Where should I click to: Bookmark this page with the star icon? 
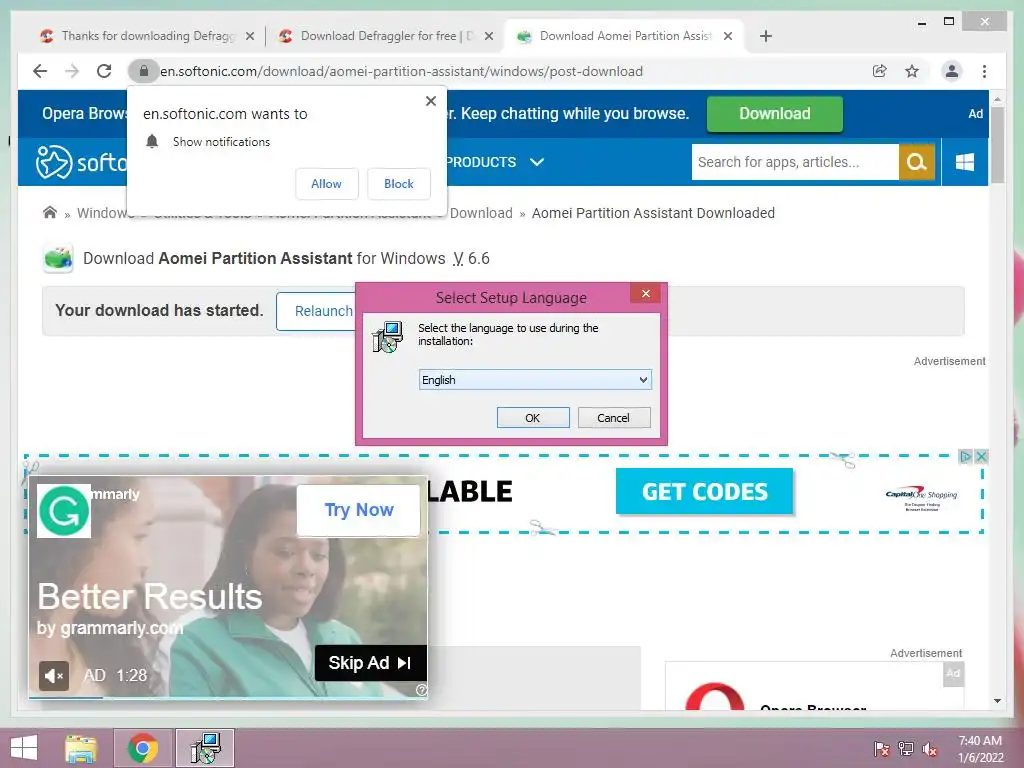coord(912,71)
